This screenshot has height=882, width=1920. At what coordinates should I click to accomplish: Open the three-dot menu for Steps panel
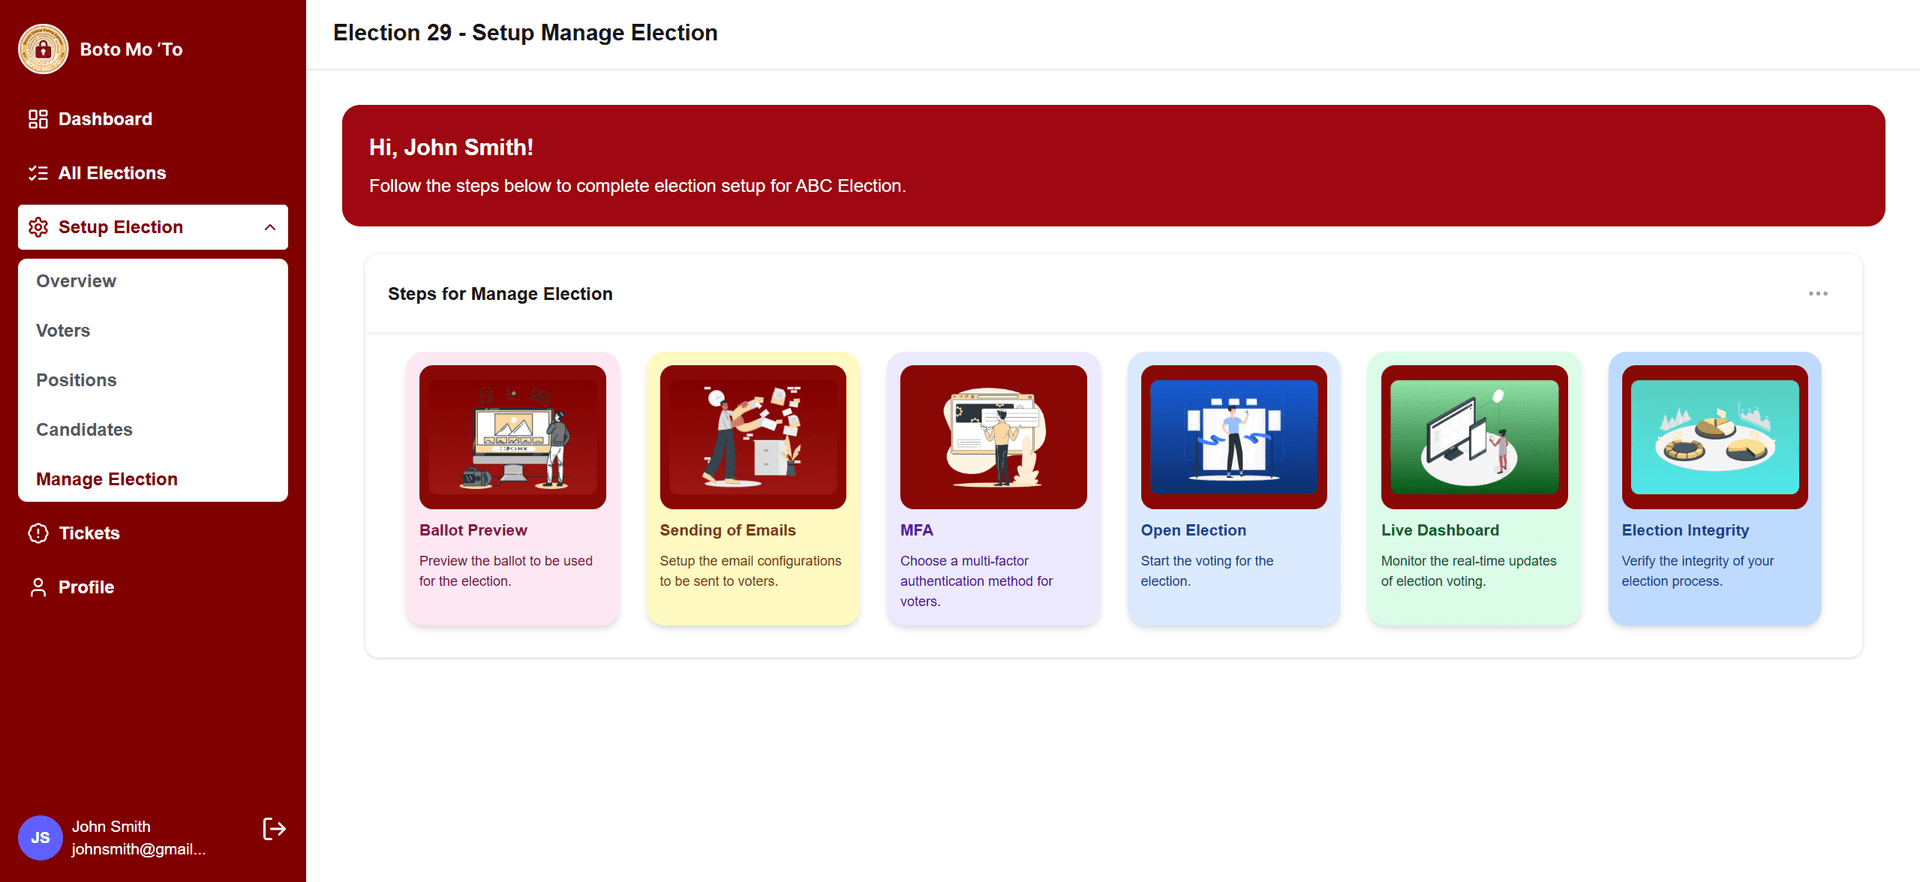tap(1818, 294)
